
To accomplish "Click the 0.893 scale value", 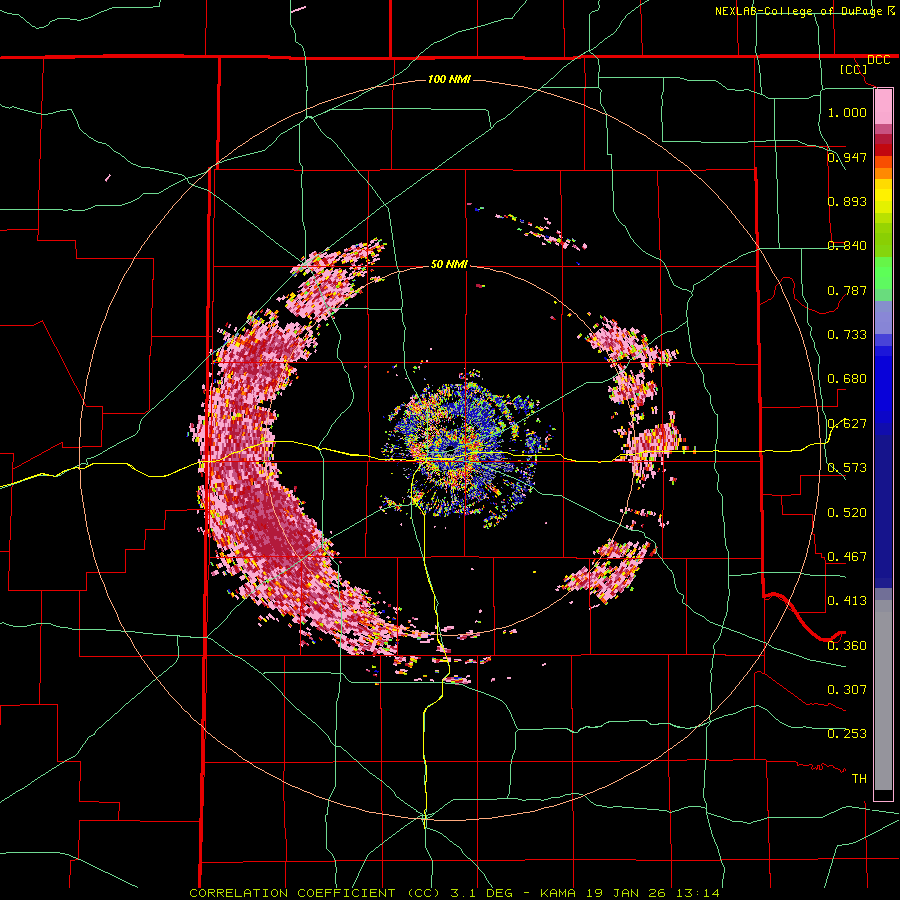I will pos(847,201).
